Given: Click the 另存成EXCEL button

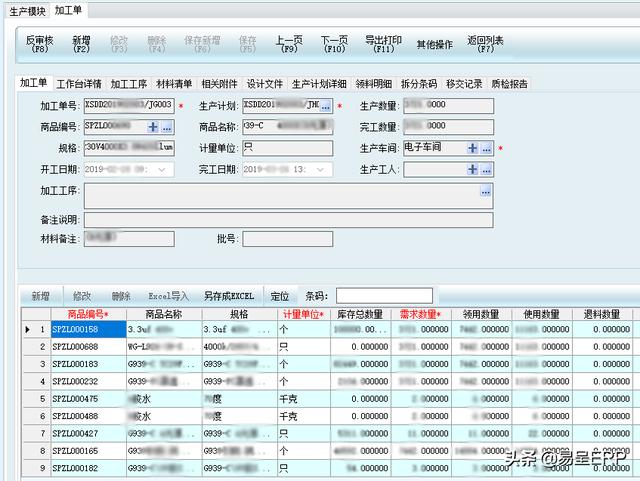Looking at the screenshot, I should point(229,297).
